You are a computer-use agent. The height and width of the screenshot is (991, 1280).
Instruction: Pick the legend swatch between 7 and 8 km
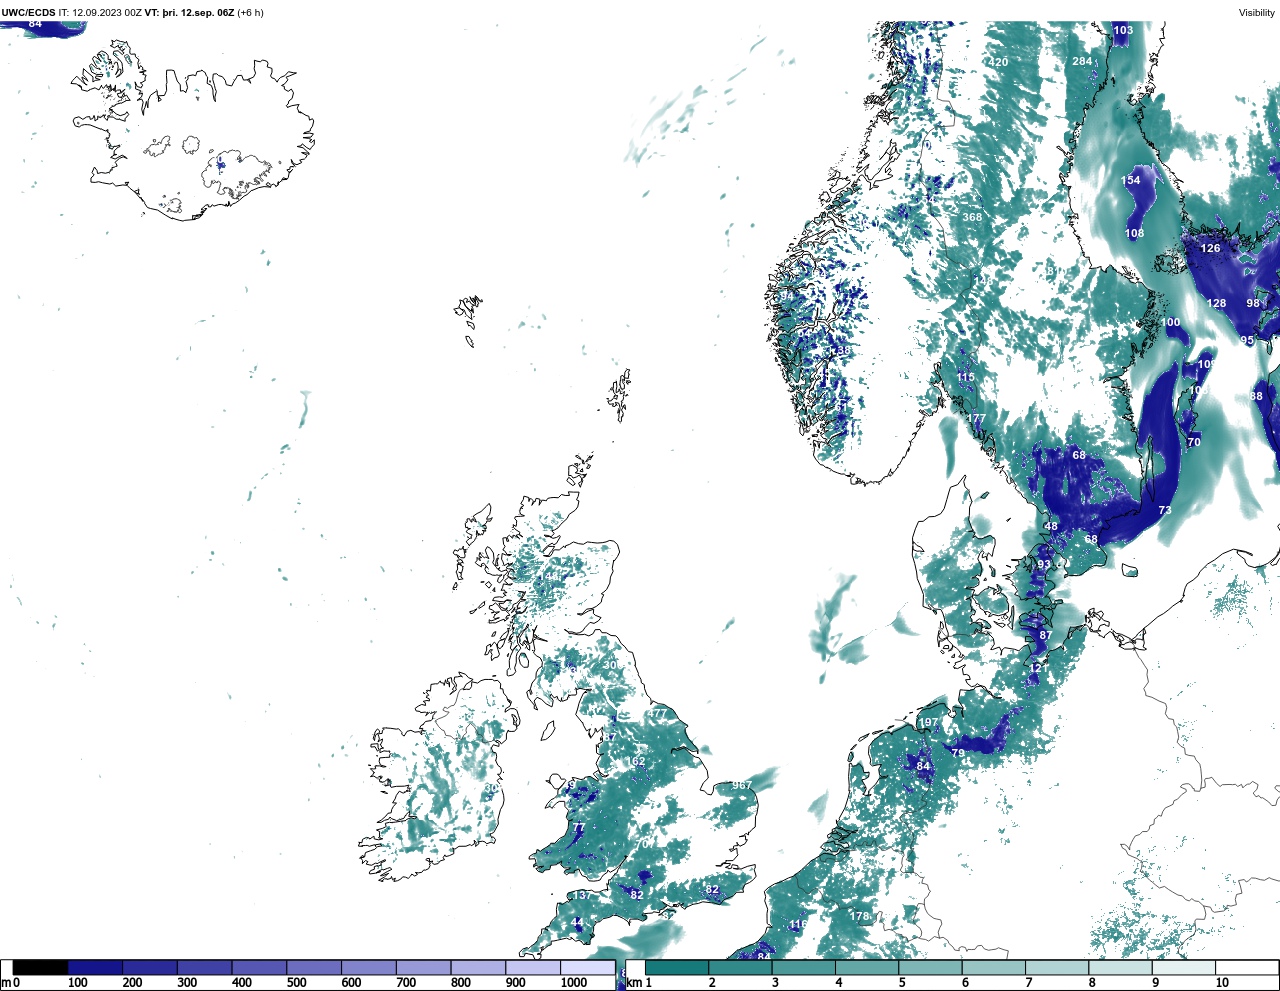pyautogui.click(x=1057, y=968)
